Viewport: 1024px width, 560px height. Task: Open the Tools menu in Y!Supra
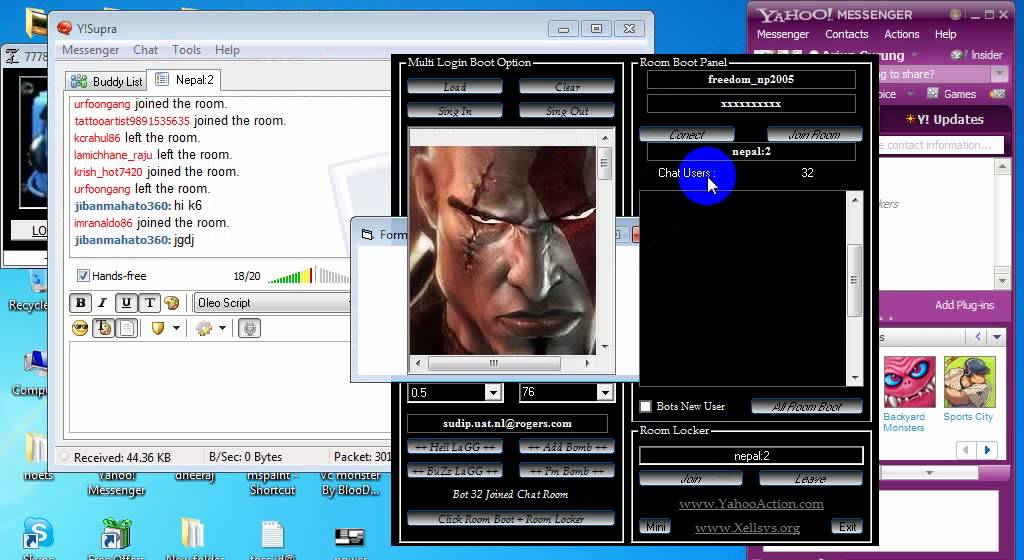click(186, 50)
